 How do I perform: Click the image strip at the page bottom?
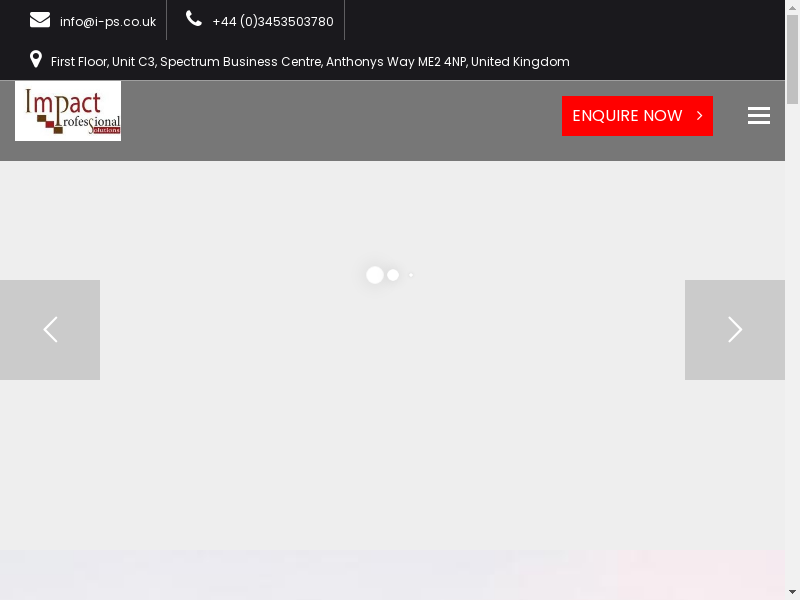390,576
